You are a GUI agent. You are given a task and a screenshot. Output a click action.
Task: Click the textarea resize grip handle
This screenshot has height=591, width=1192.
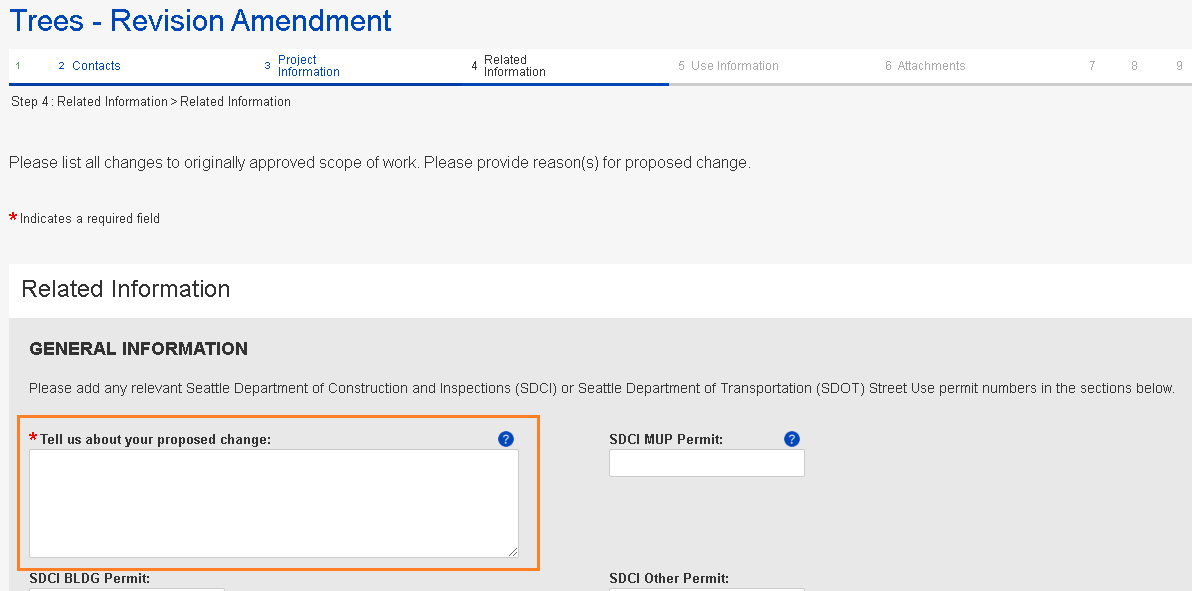click(x=513, y=551)
